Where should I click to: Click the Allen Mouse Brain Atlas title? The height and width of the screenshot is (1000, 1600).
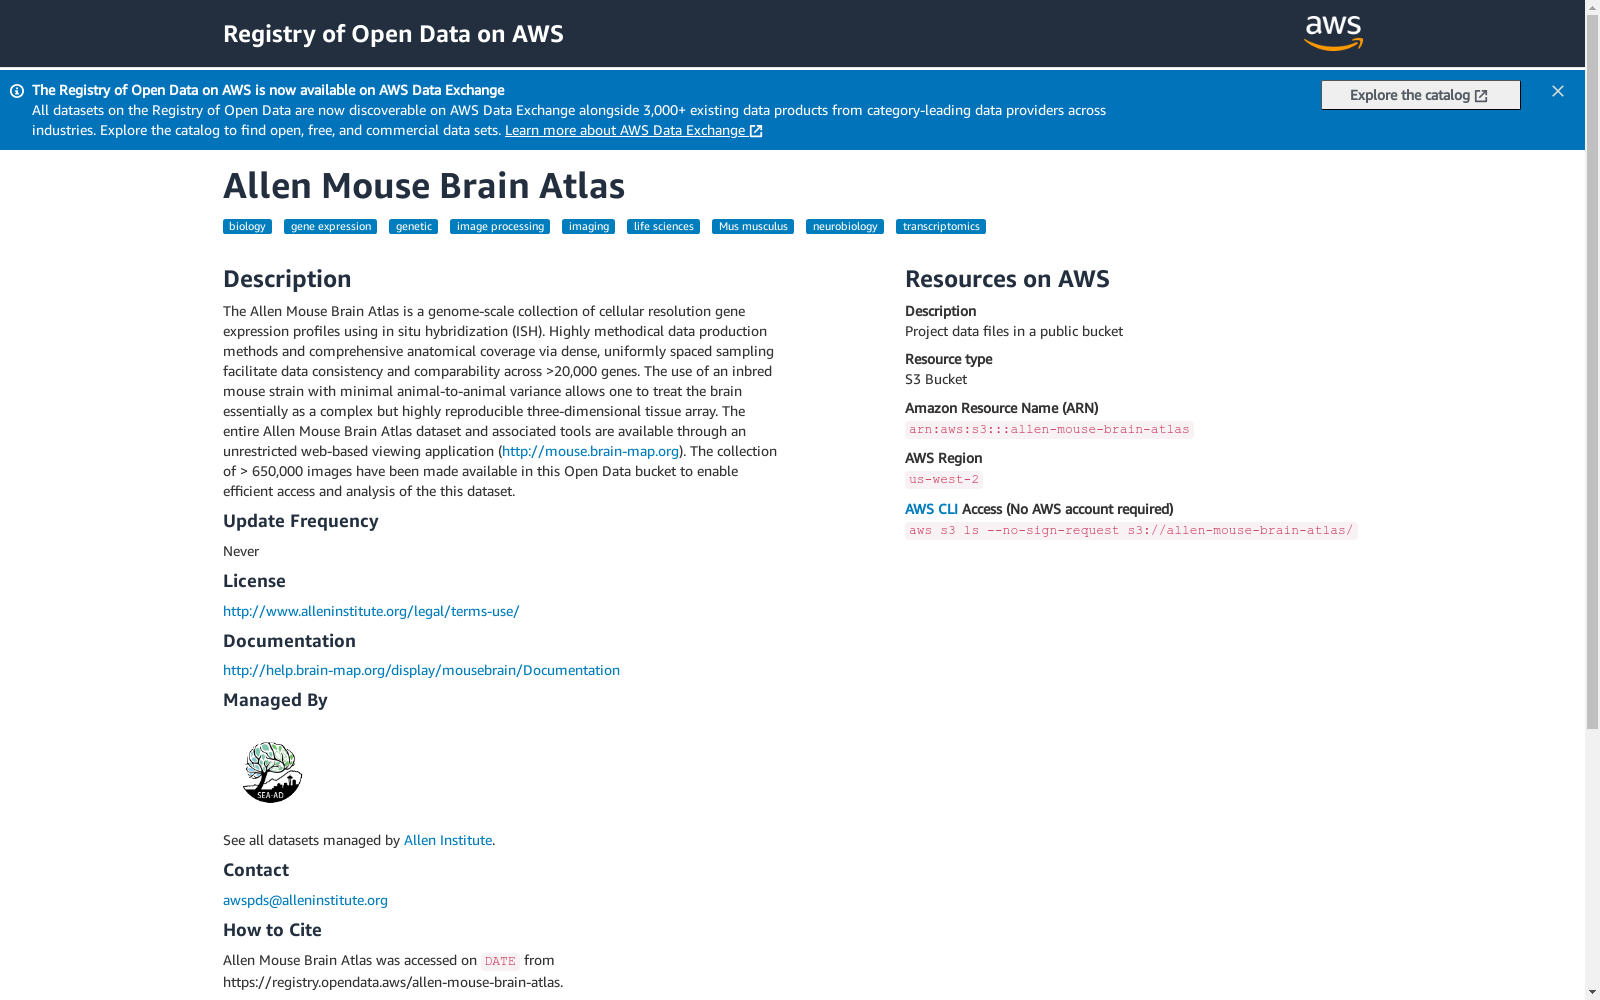(424, 186)
